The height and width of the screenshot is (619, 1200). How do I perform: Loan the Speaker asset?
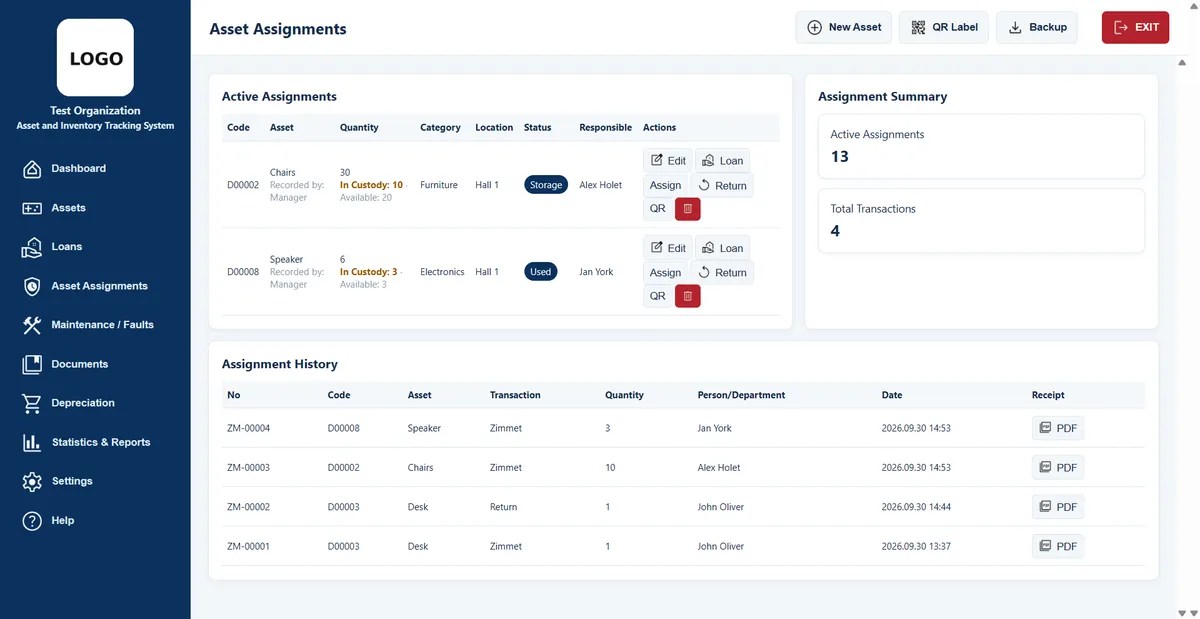click(722, 247)
